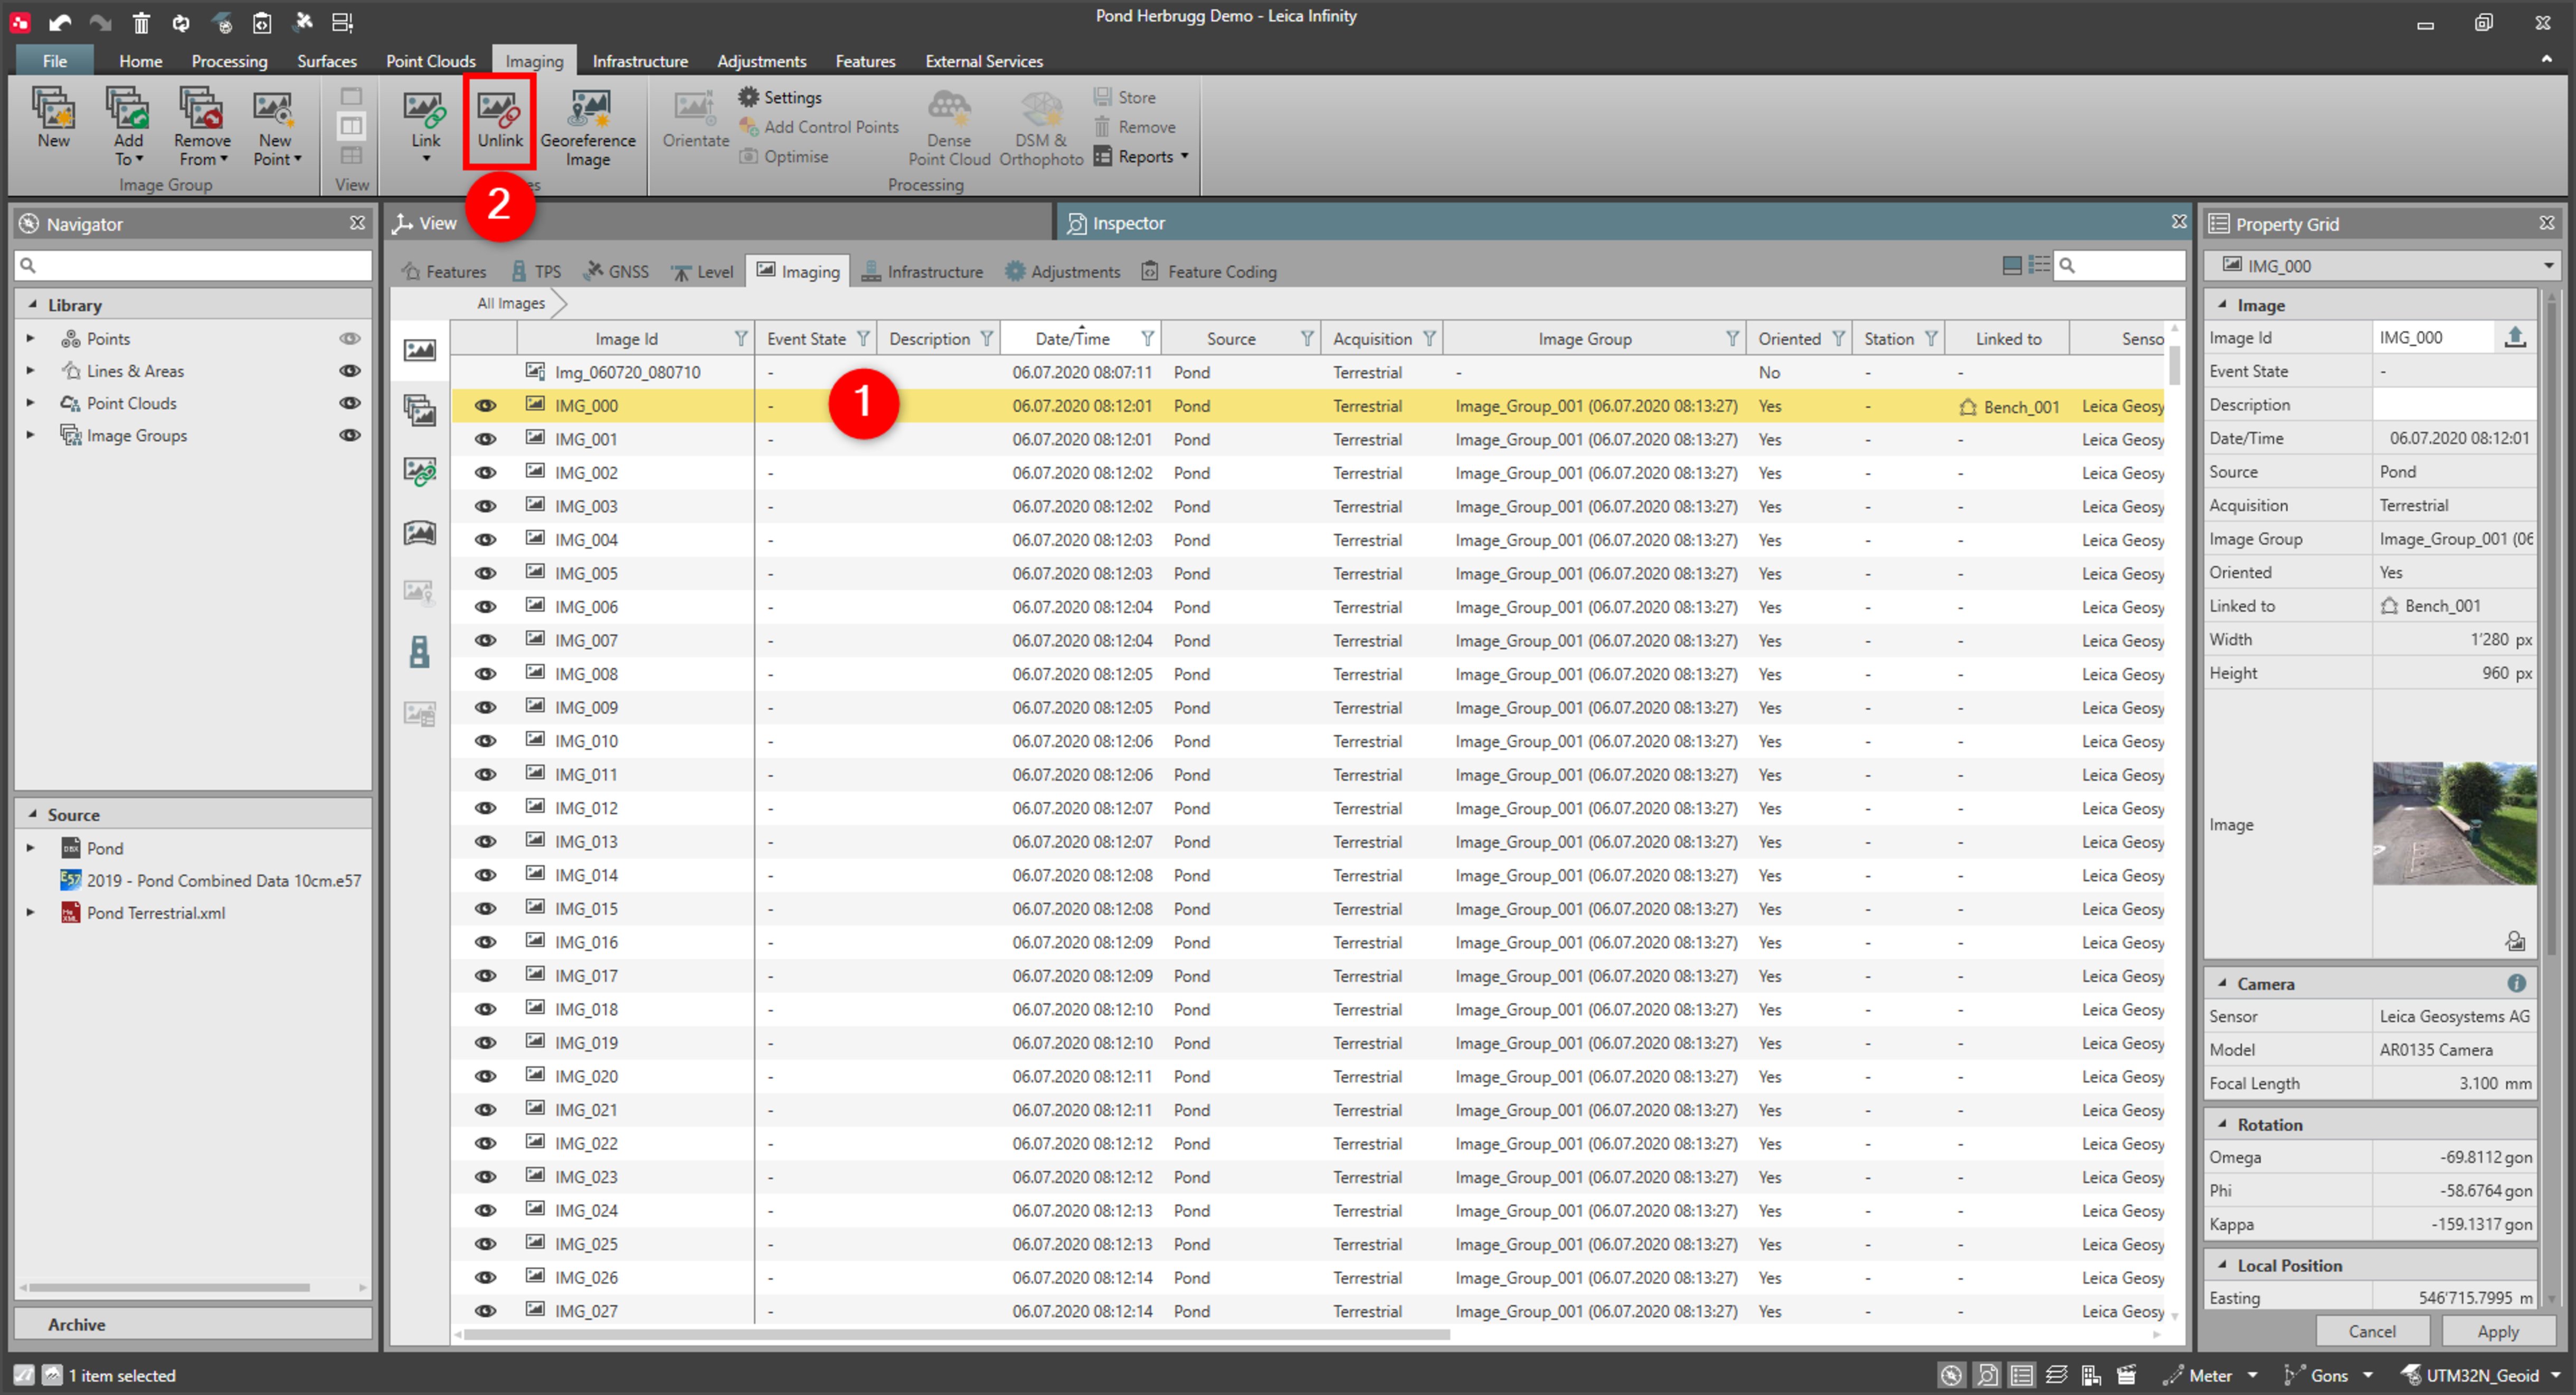Select the station sidebar icon in Inspector
The image size is (2576, 1395).
point(419,652)
